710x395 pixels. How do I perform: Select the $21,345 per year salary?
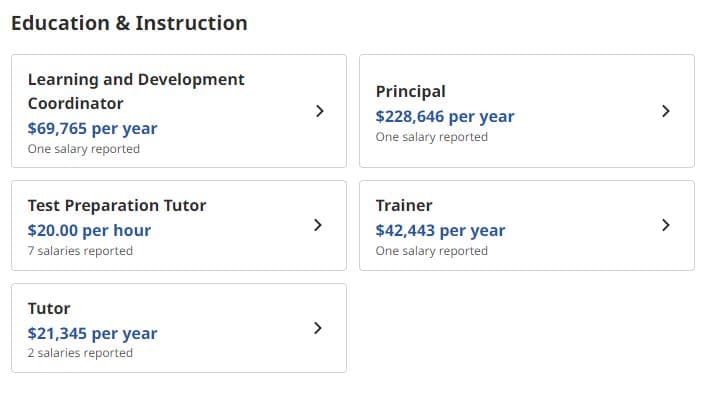click(x=92, y=333)
